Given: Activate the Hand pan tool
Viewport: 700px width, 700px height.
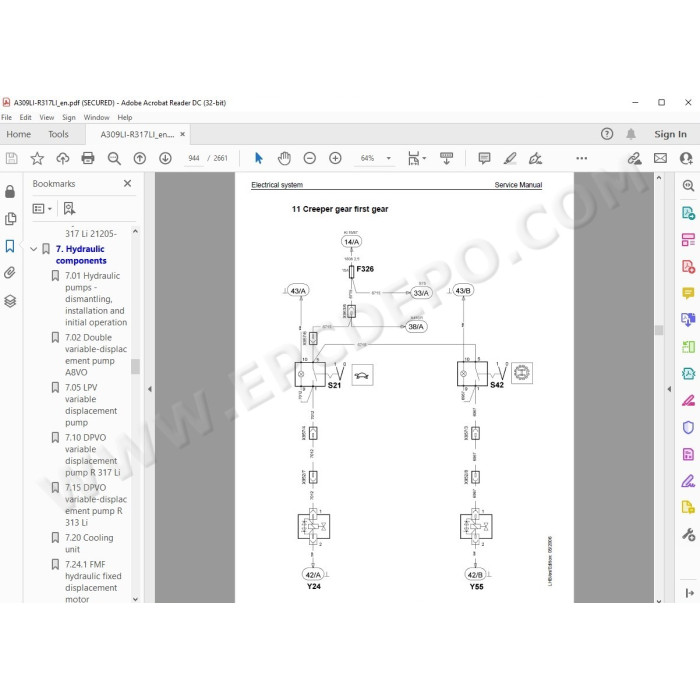Looking at the screenshot, I should coord(284,158).
